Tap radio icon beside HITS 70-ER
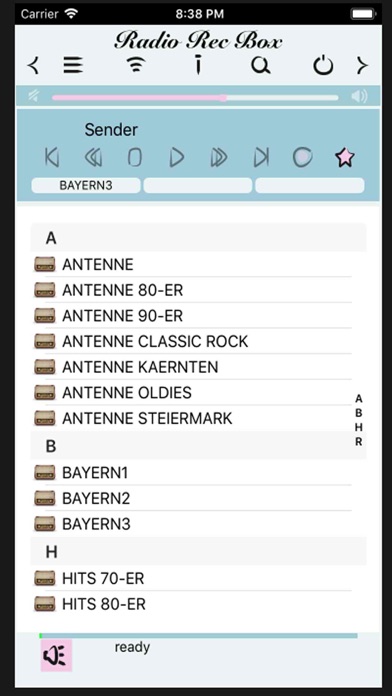The image size is (392, 696). 45,578
